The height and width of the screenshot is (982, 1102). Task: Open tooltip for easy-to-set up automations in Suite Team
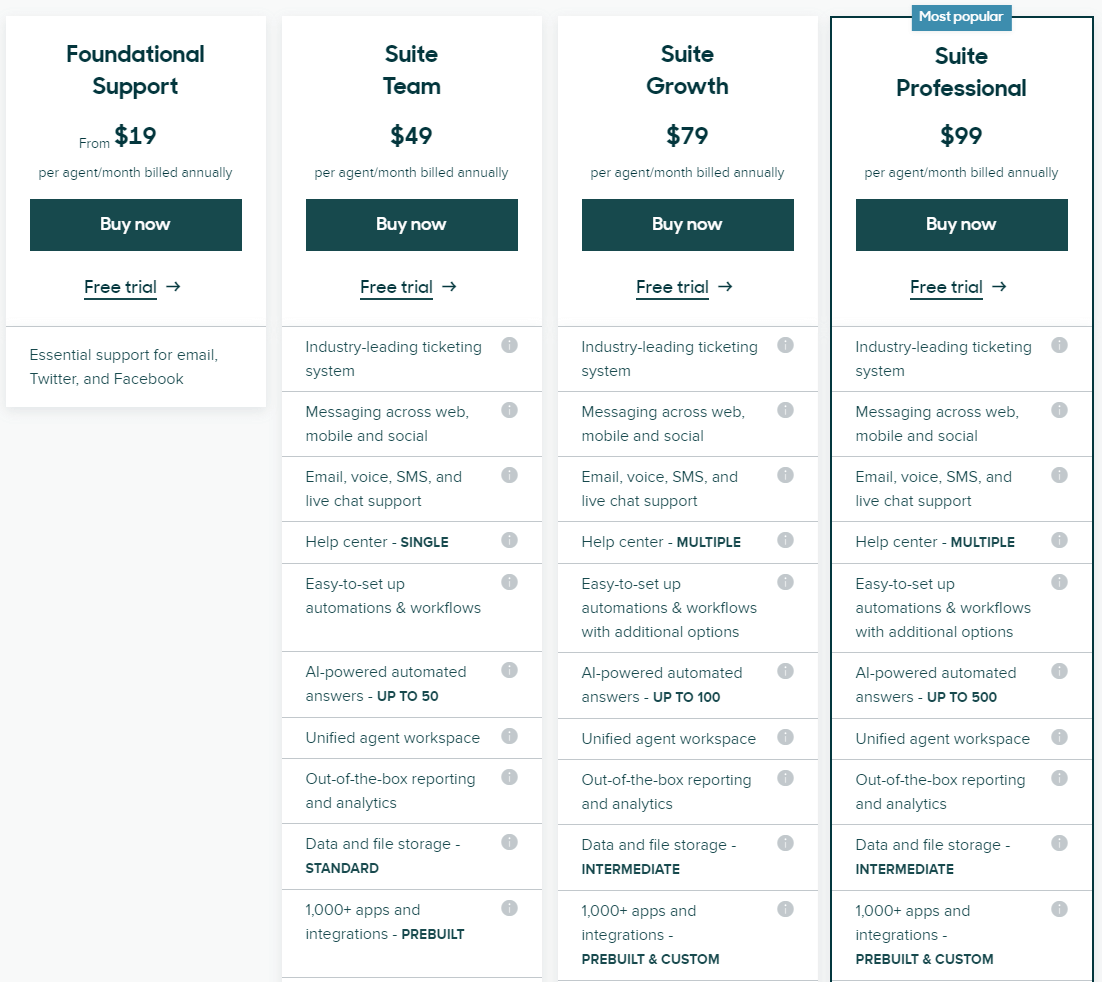510,581
